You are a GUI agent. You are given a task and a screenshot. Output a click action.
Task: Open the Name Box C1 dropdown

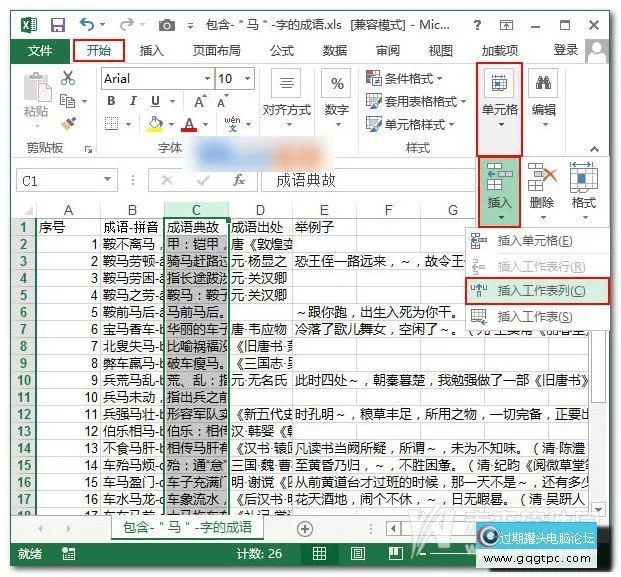[x=107, y=180]
